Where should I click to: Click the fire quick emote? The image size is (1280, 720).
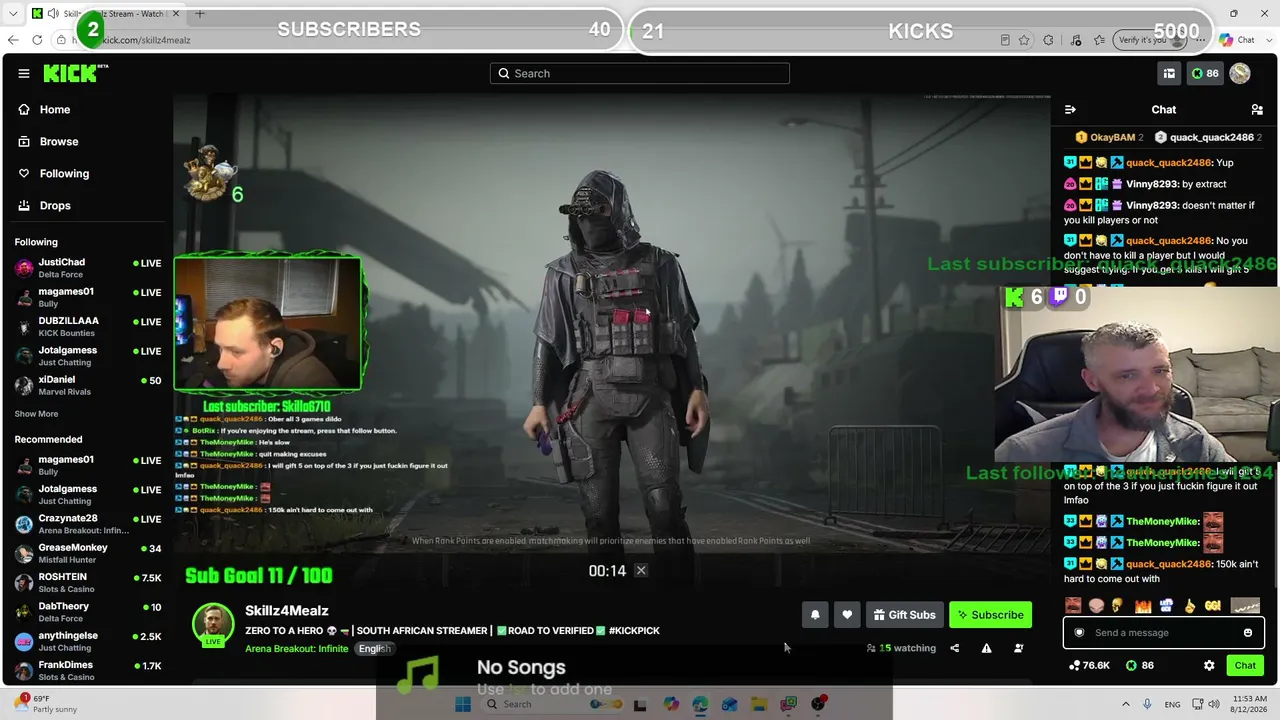tap(1143, 606)
